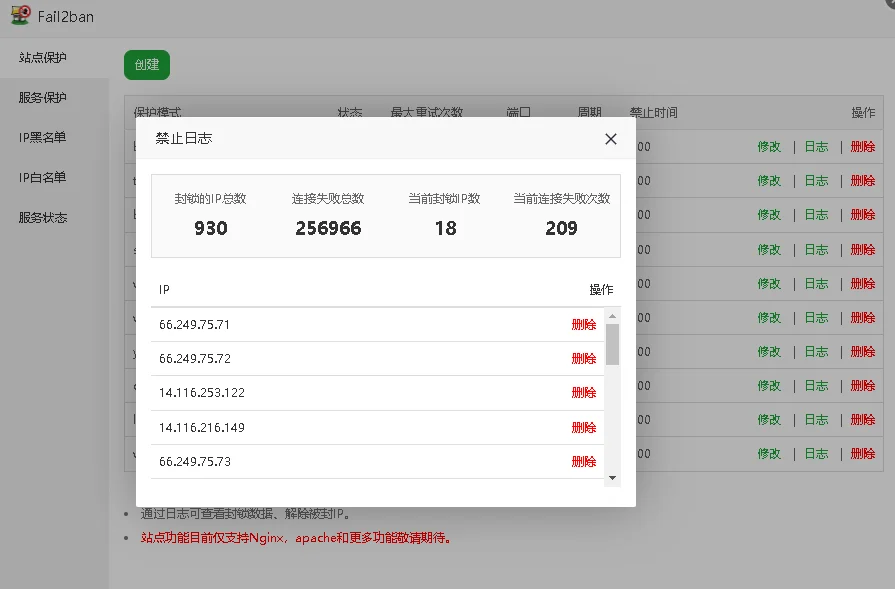Screen dimensions: 895x589
Task: Switch to 服务保护 sidebar tab
Action: 43,98
